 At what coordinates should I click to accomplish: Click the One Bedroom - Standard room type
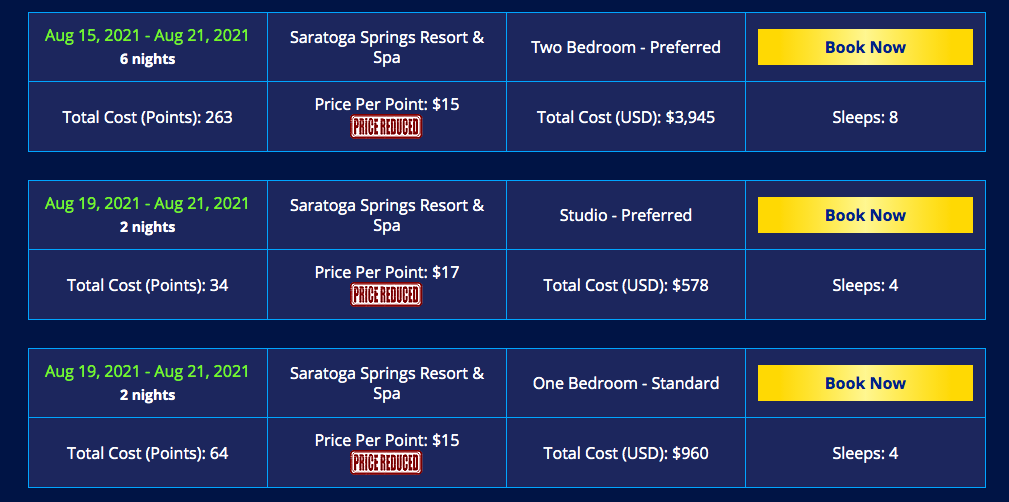pyautogui.click(x=626, y=383)
